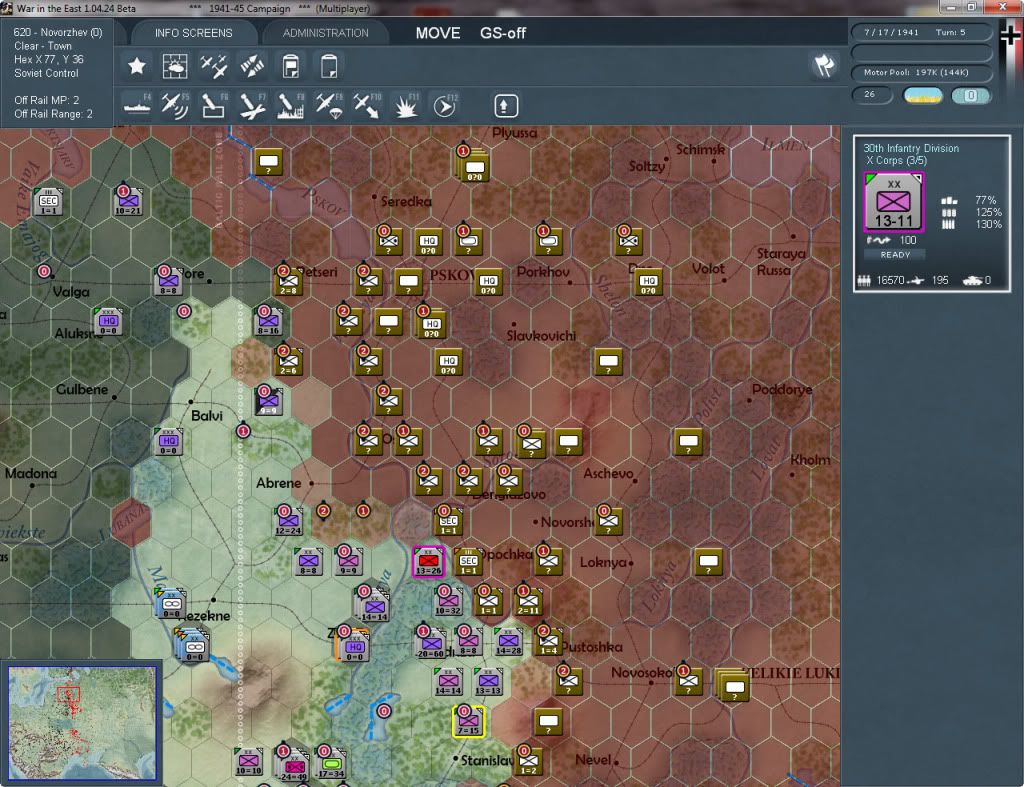The width and height of the screenshot is (1024, 787).
Task: Click the X Corps (3/5) link
Action: point(896,161)
